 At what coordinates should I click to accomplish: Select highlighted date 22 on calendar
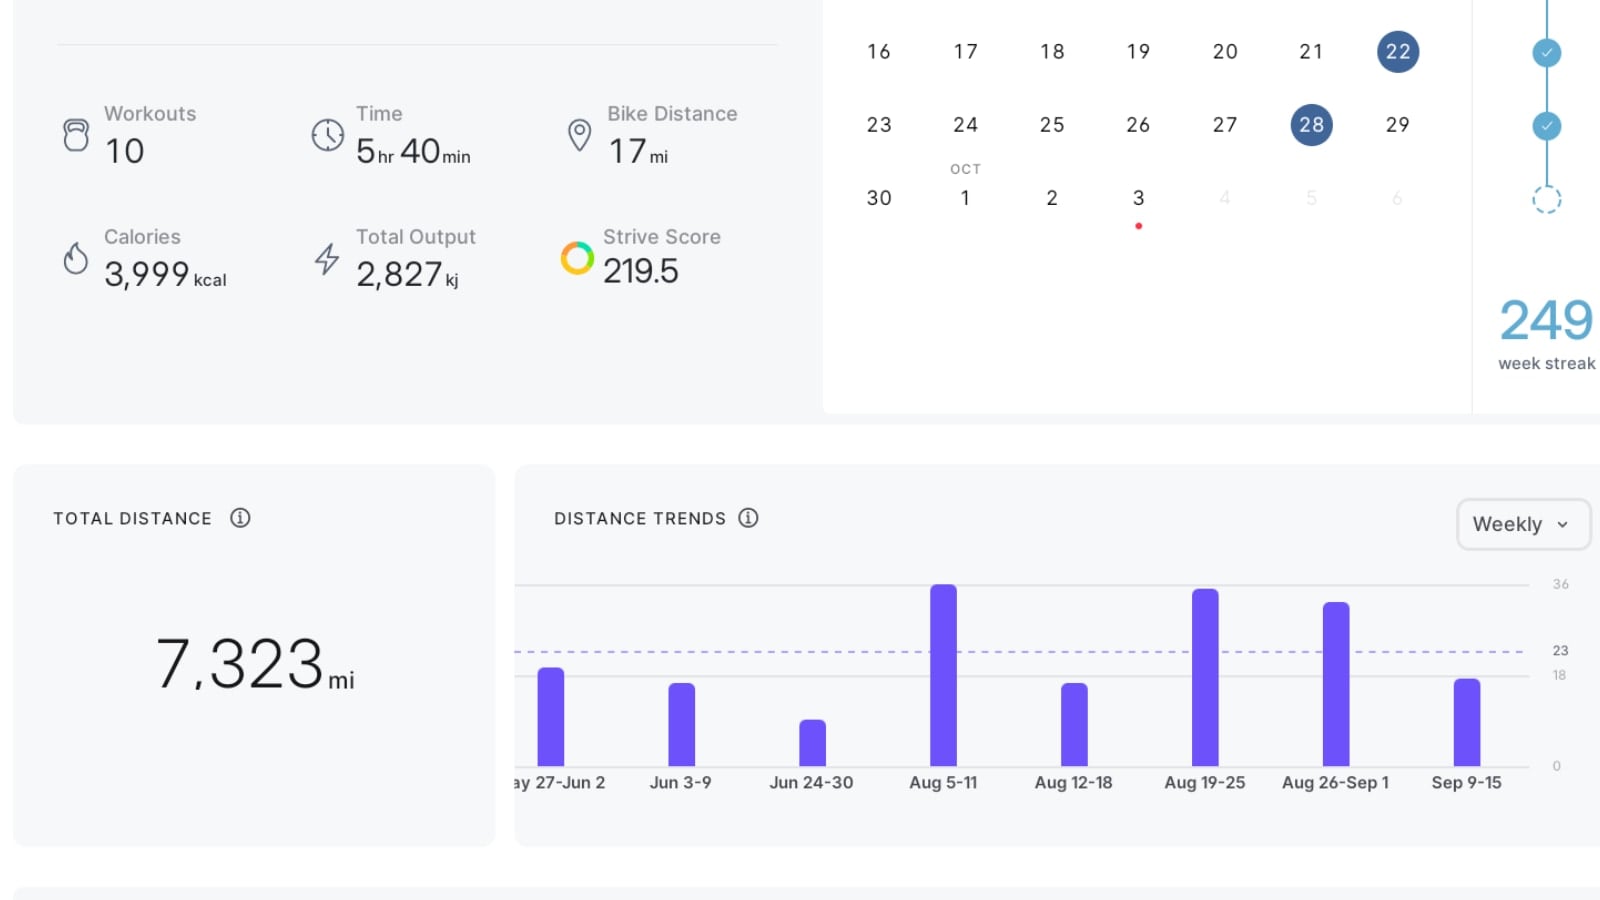[1397, 52]
